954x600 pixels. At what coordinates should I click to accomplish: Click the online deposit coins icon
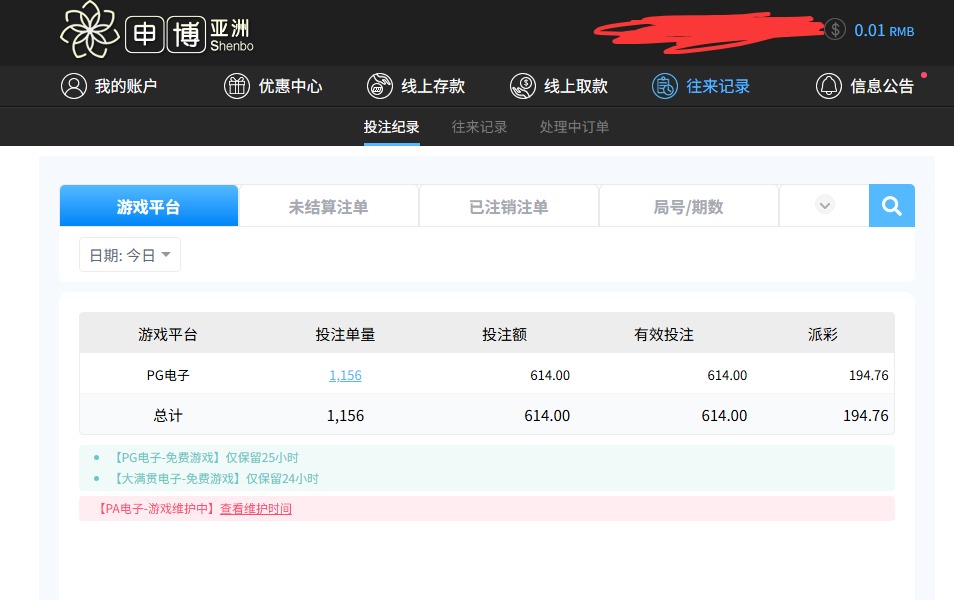(379, 86)
